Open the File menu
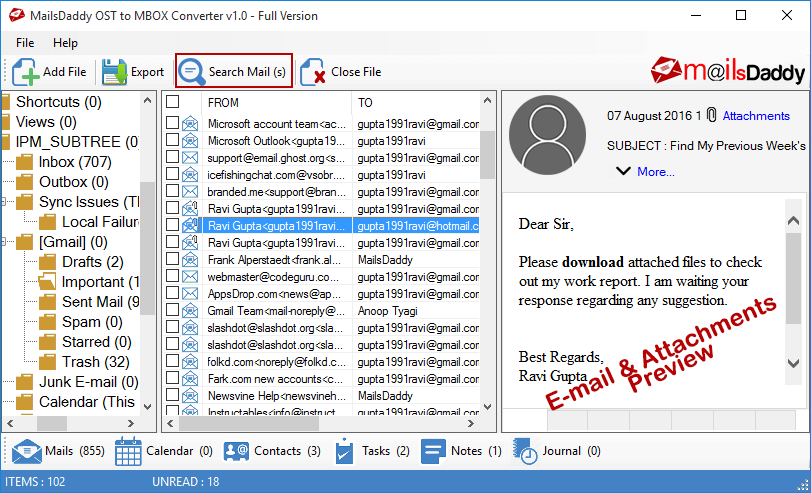This screenshot has height=493, width=811. tap(25, 43)
